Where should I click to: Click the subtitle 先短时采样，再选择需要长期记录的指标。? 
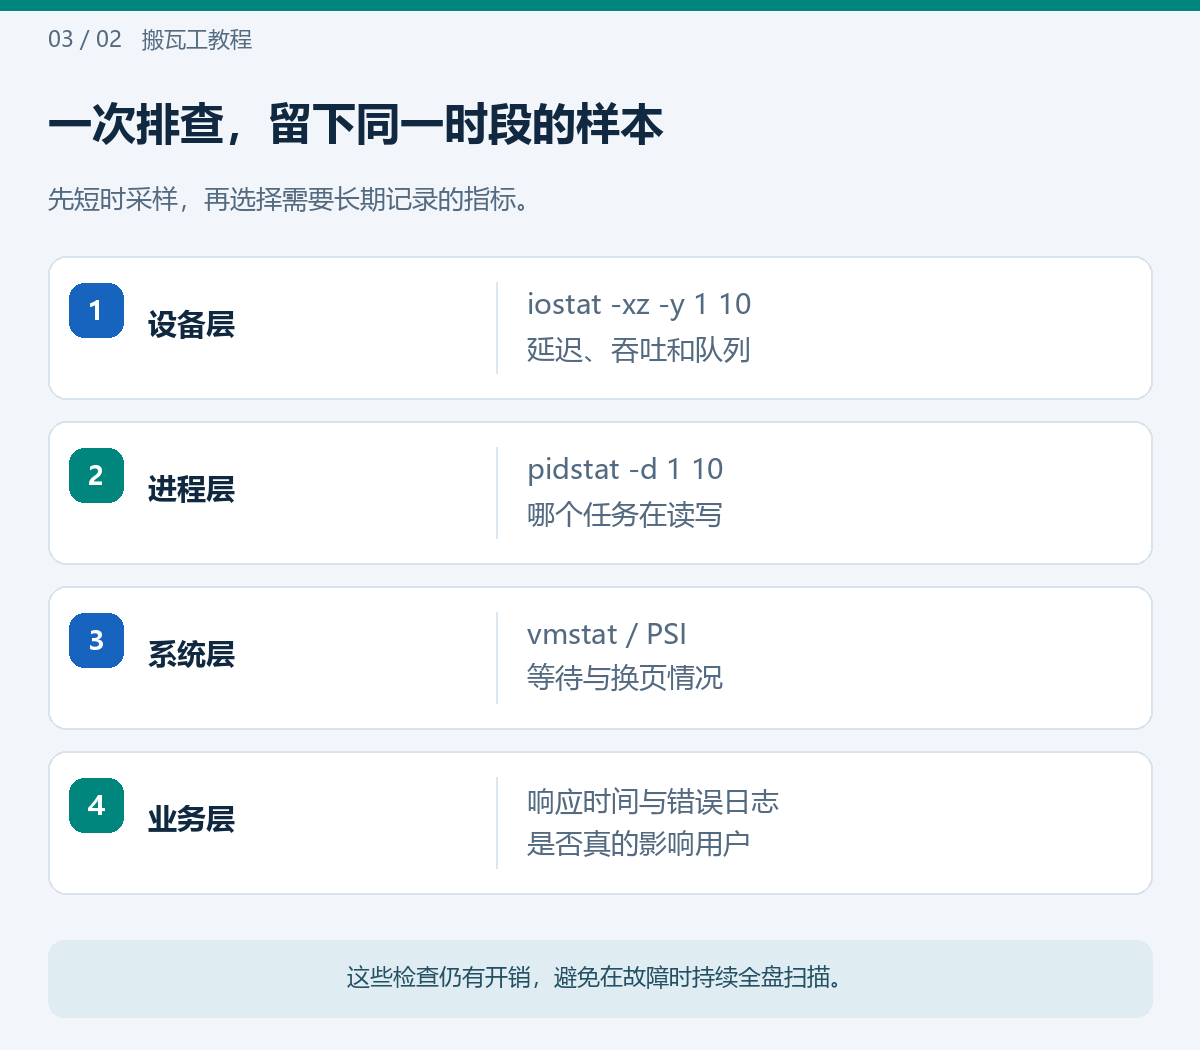pos(289,200)
